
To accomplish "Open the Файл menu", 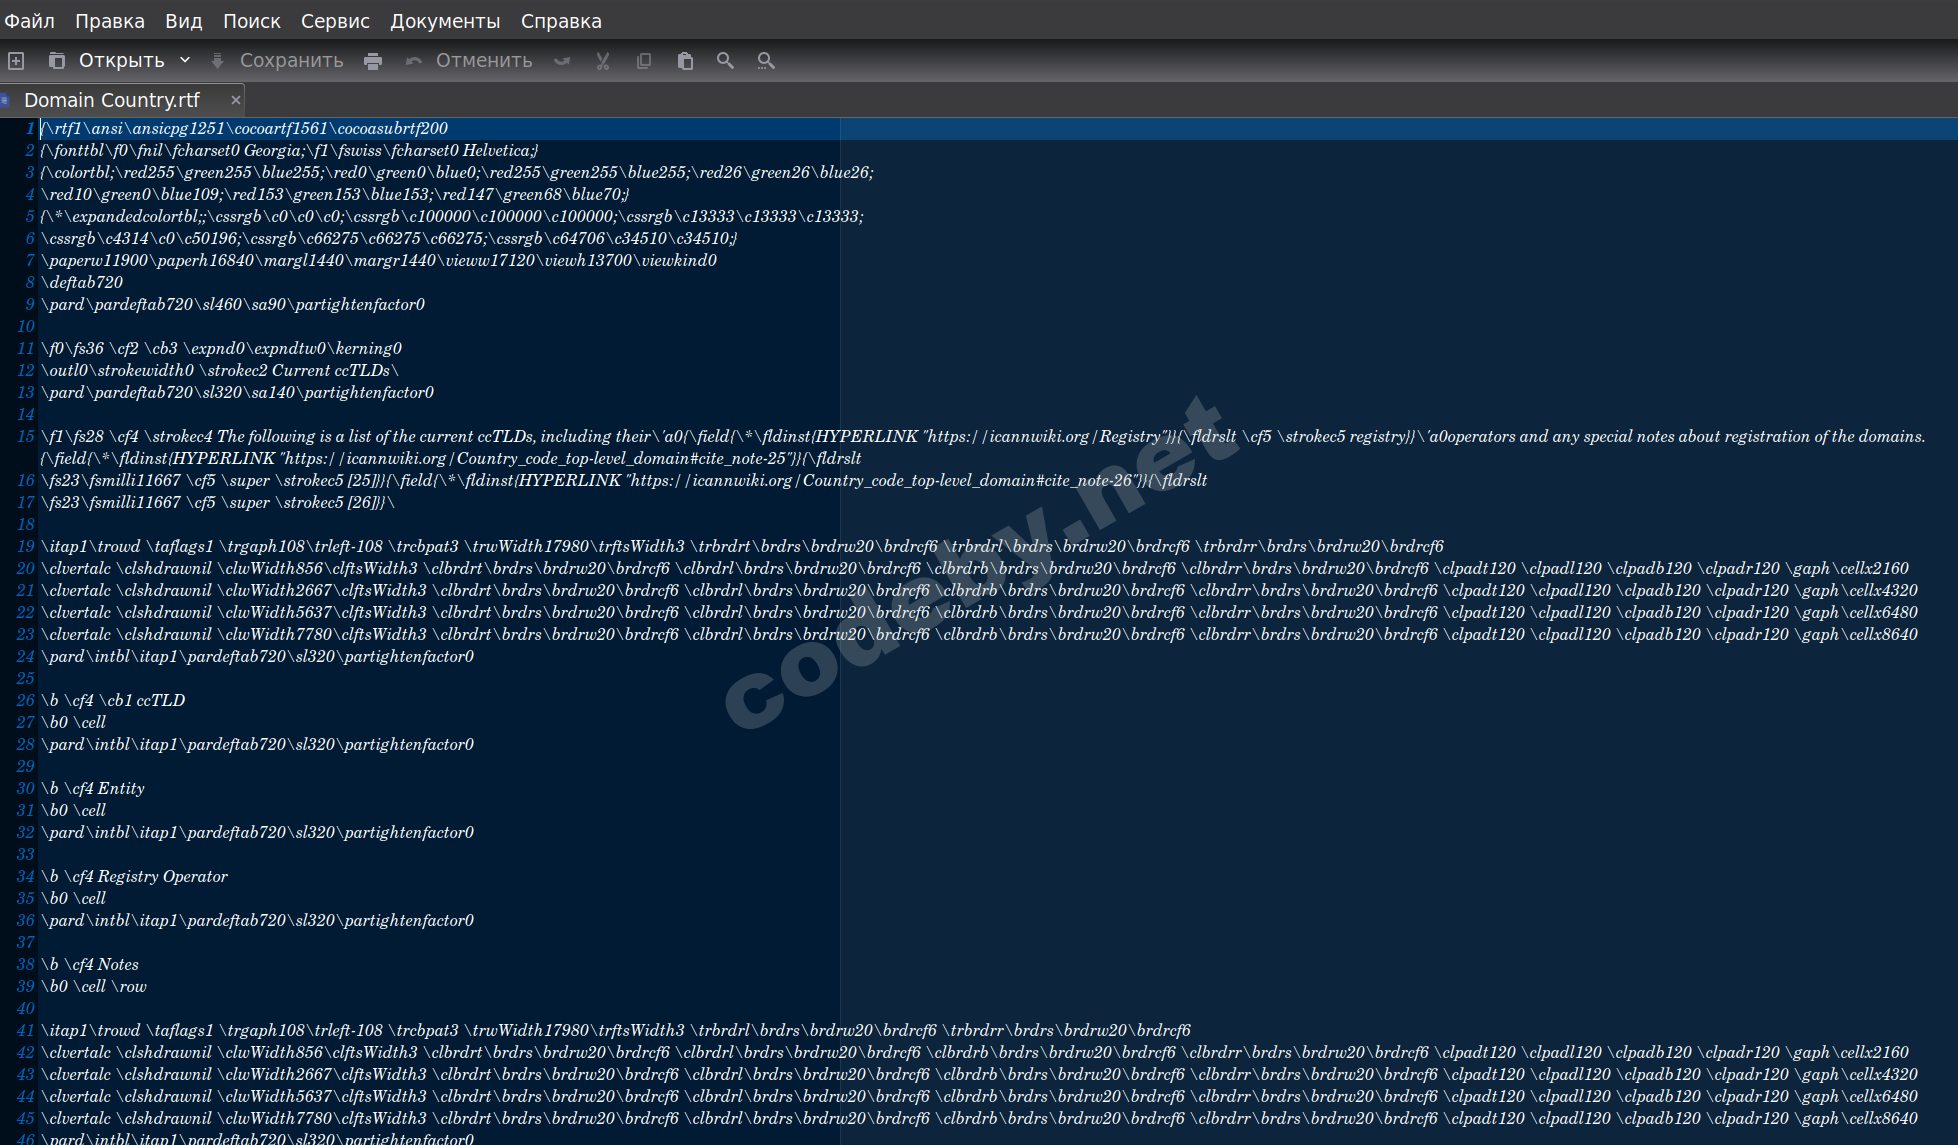I will click(x=30, y=21).
